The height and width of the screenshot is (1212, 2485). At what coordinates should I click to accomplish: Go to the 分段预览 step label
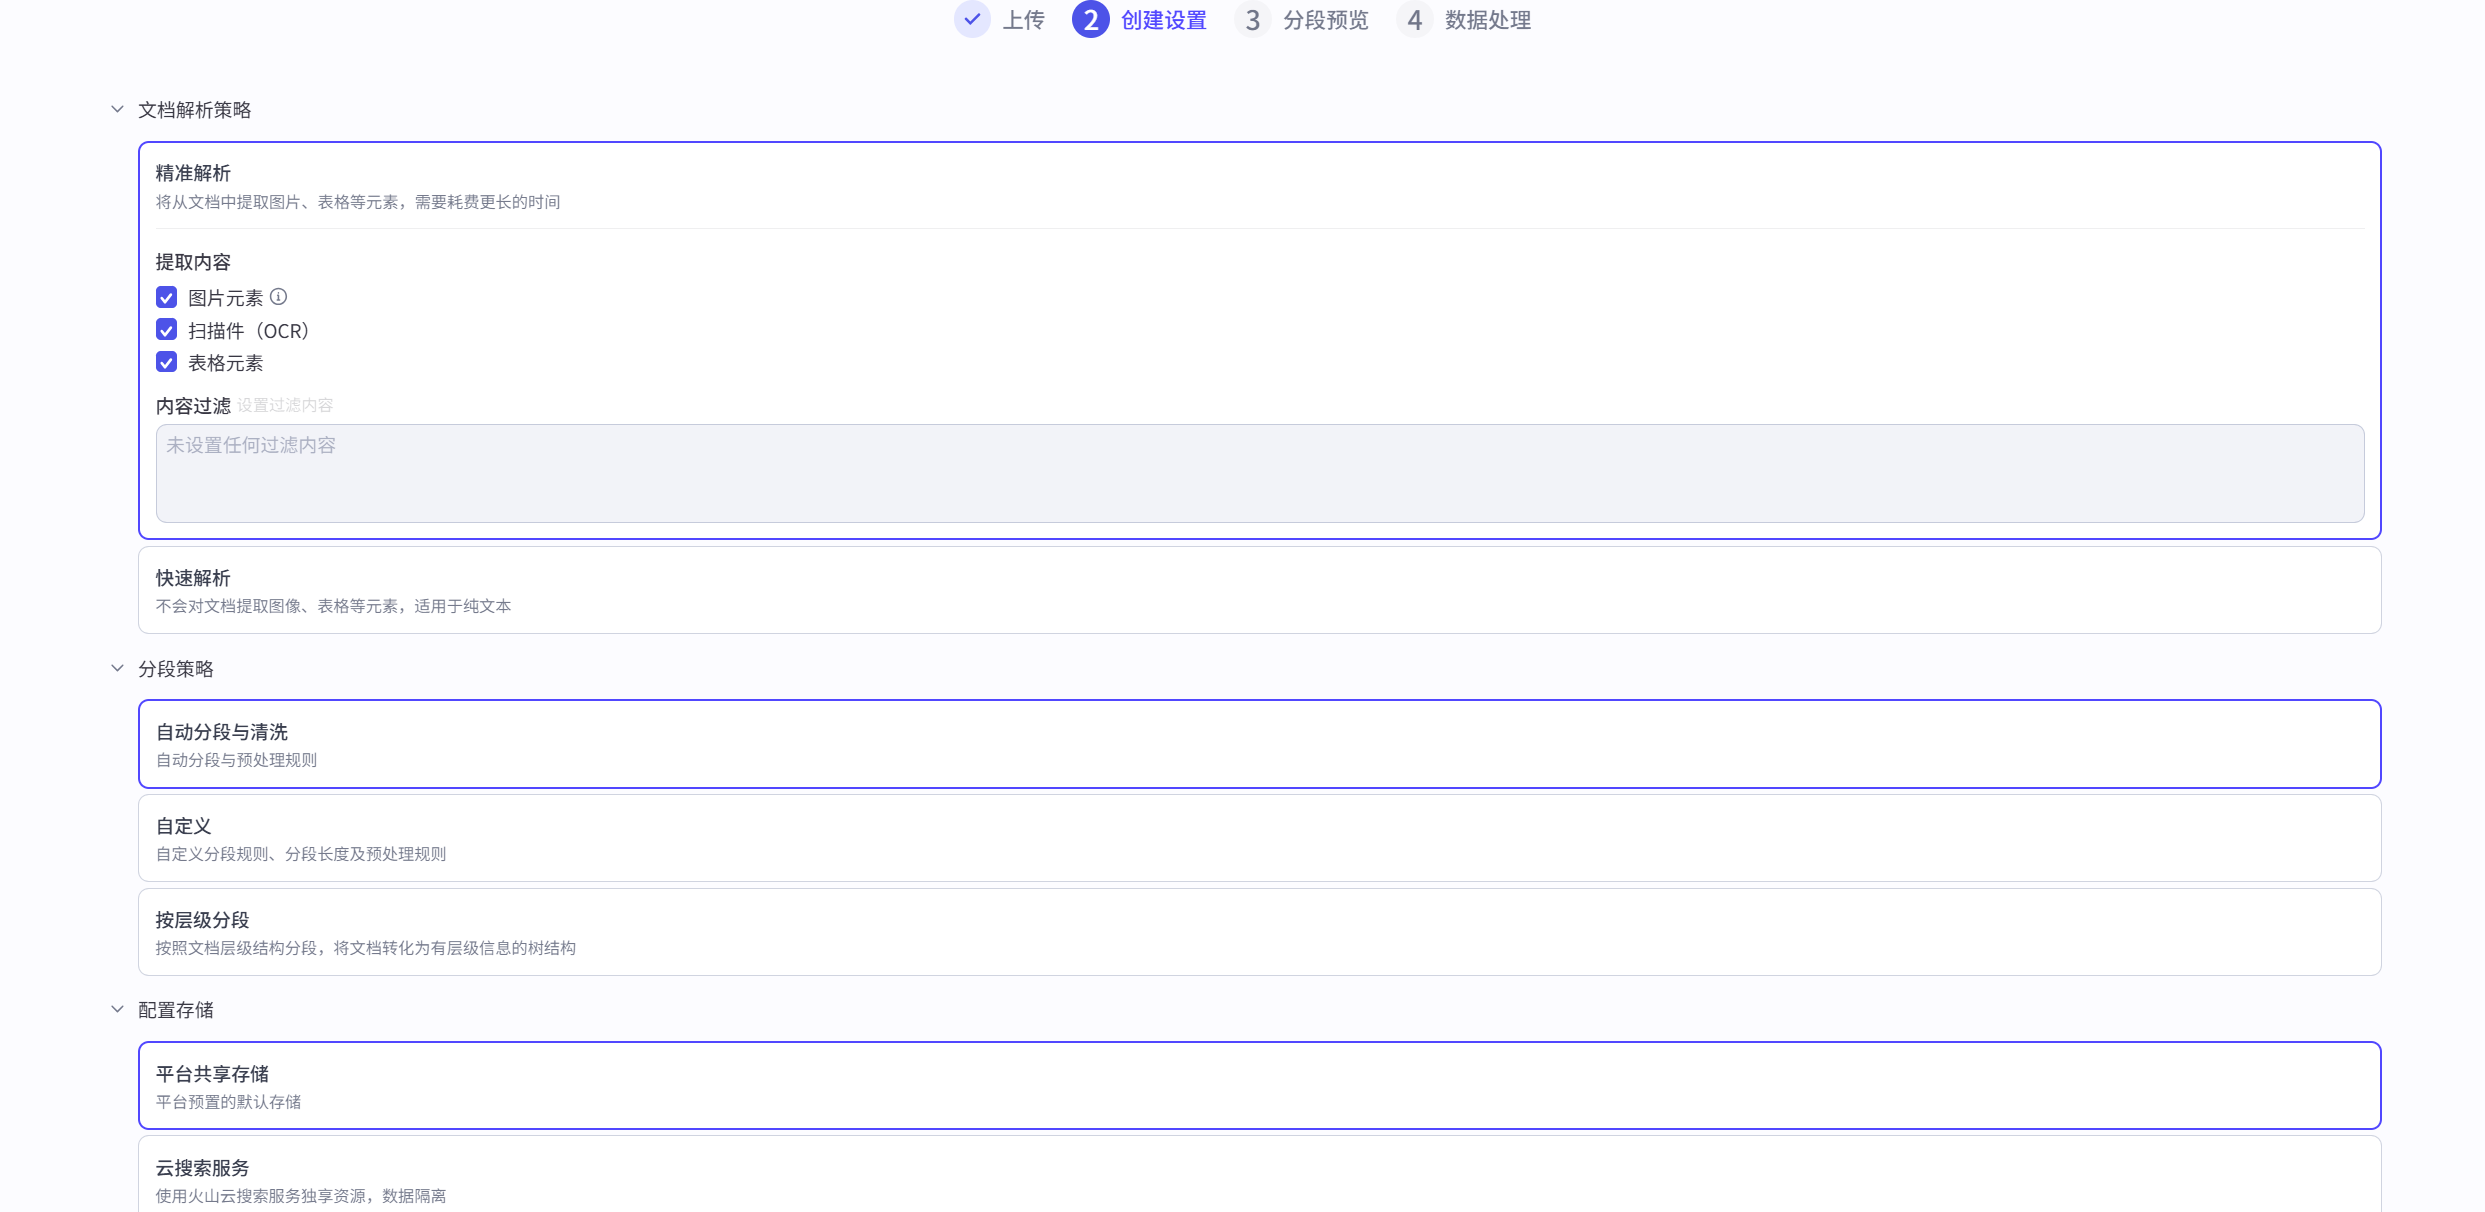click(1325, 20)
